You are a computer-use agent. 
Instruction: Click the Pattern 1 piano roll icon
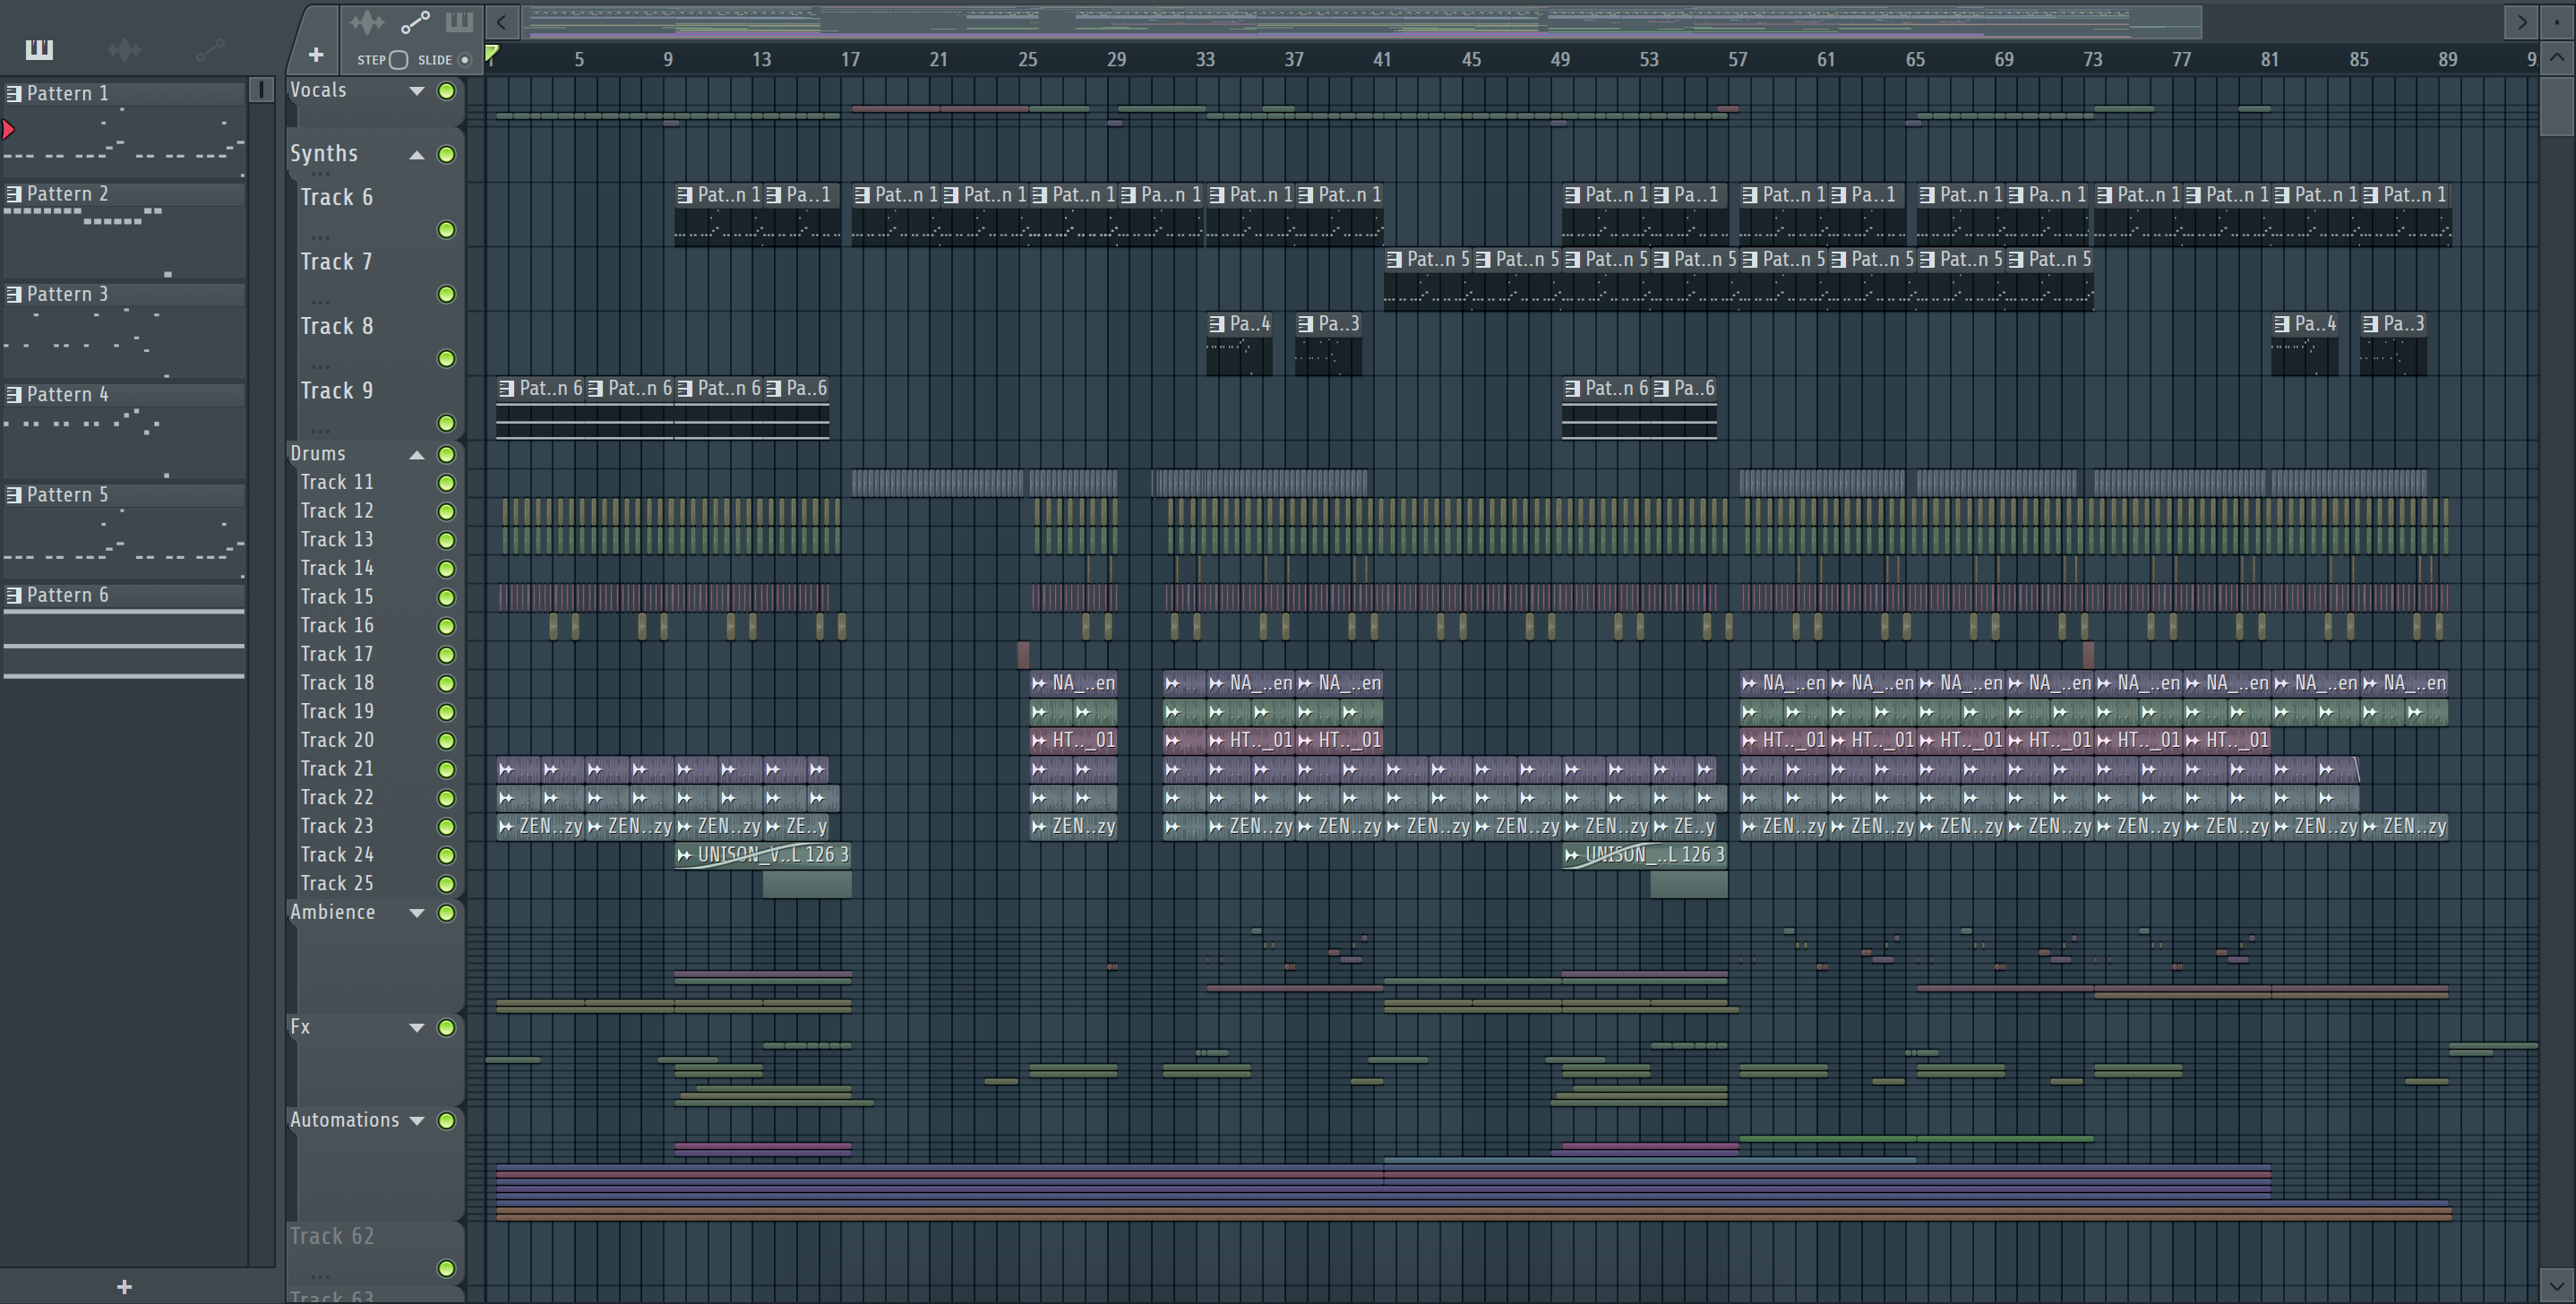click(14, 93)
